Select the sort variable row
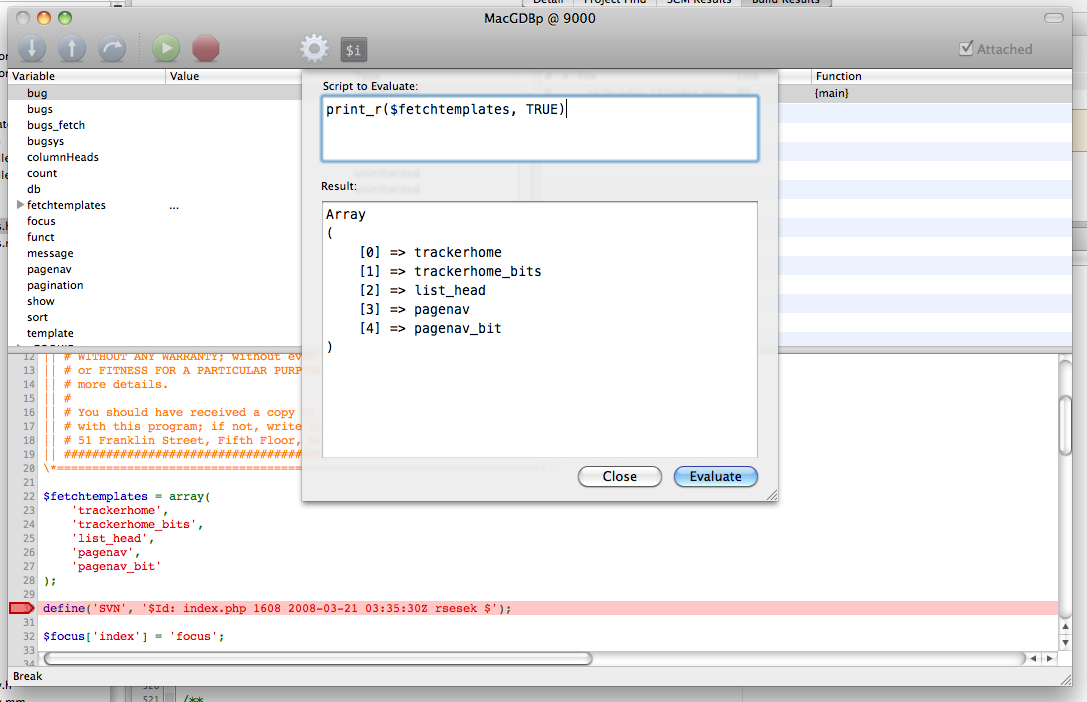The image size is (1087, 702). 155,317
